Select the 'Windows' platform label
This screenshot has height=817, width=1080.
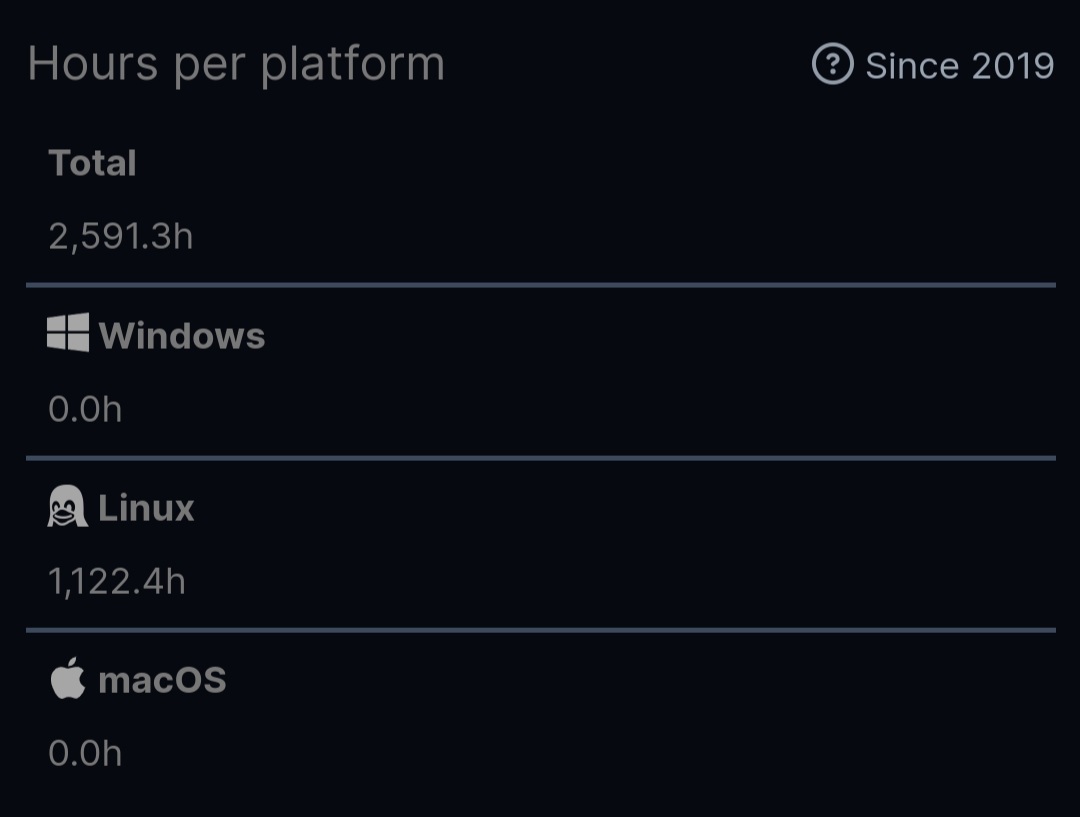tap(182, 335)
